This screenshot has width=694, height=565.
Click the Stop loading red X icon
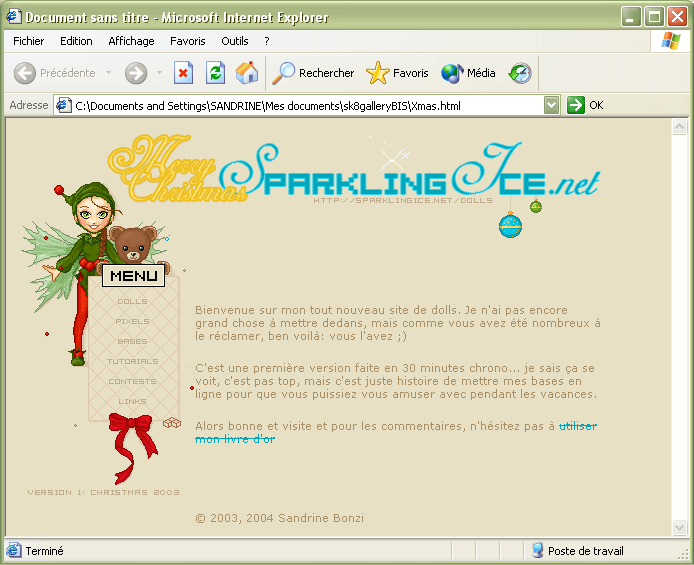pos(183,73)
